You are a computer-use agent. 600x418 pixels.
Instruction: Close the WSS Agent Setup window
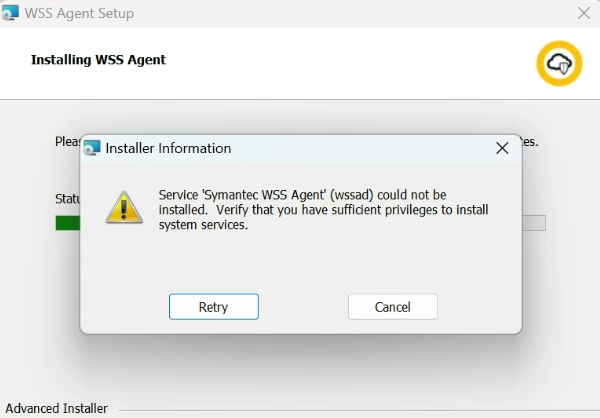tap(584, 14)
